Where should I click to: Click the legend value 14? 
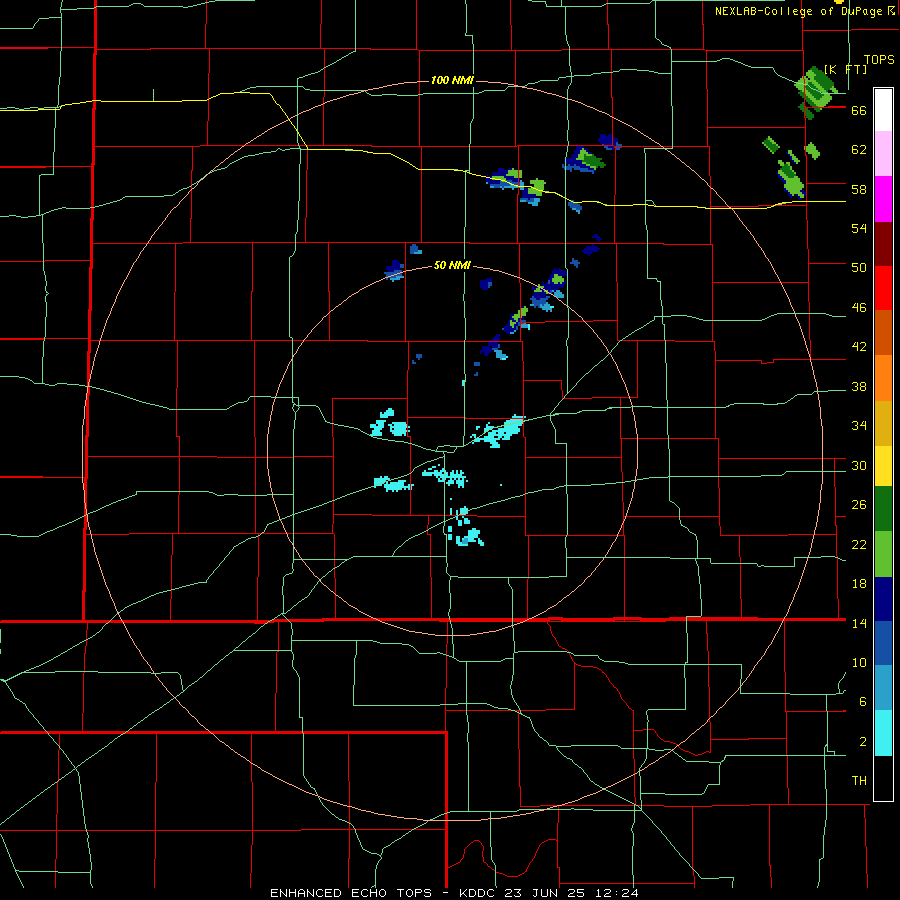coord(859,623)
